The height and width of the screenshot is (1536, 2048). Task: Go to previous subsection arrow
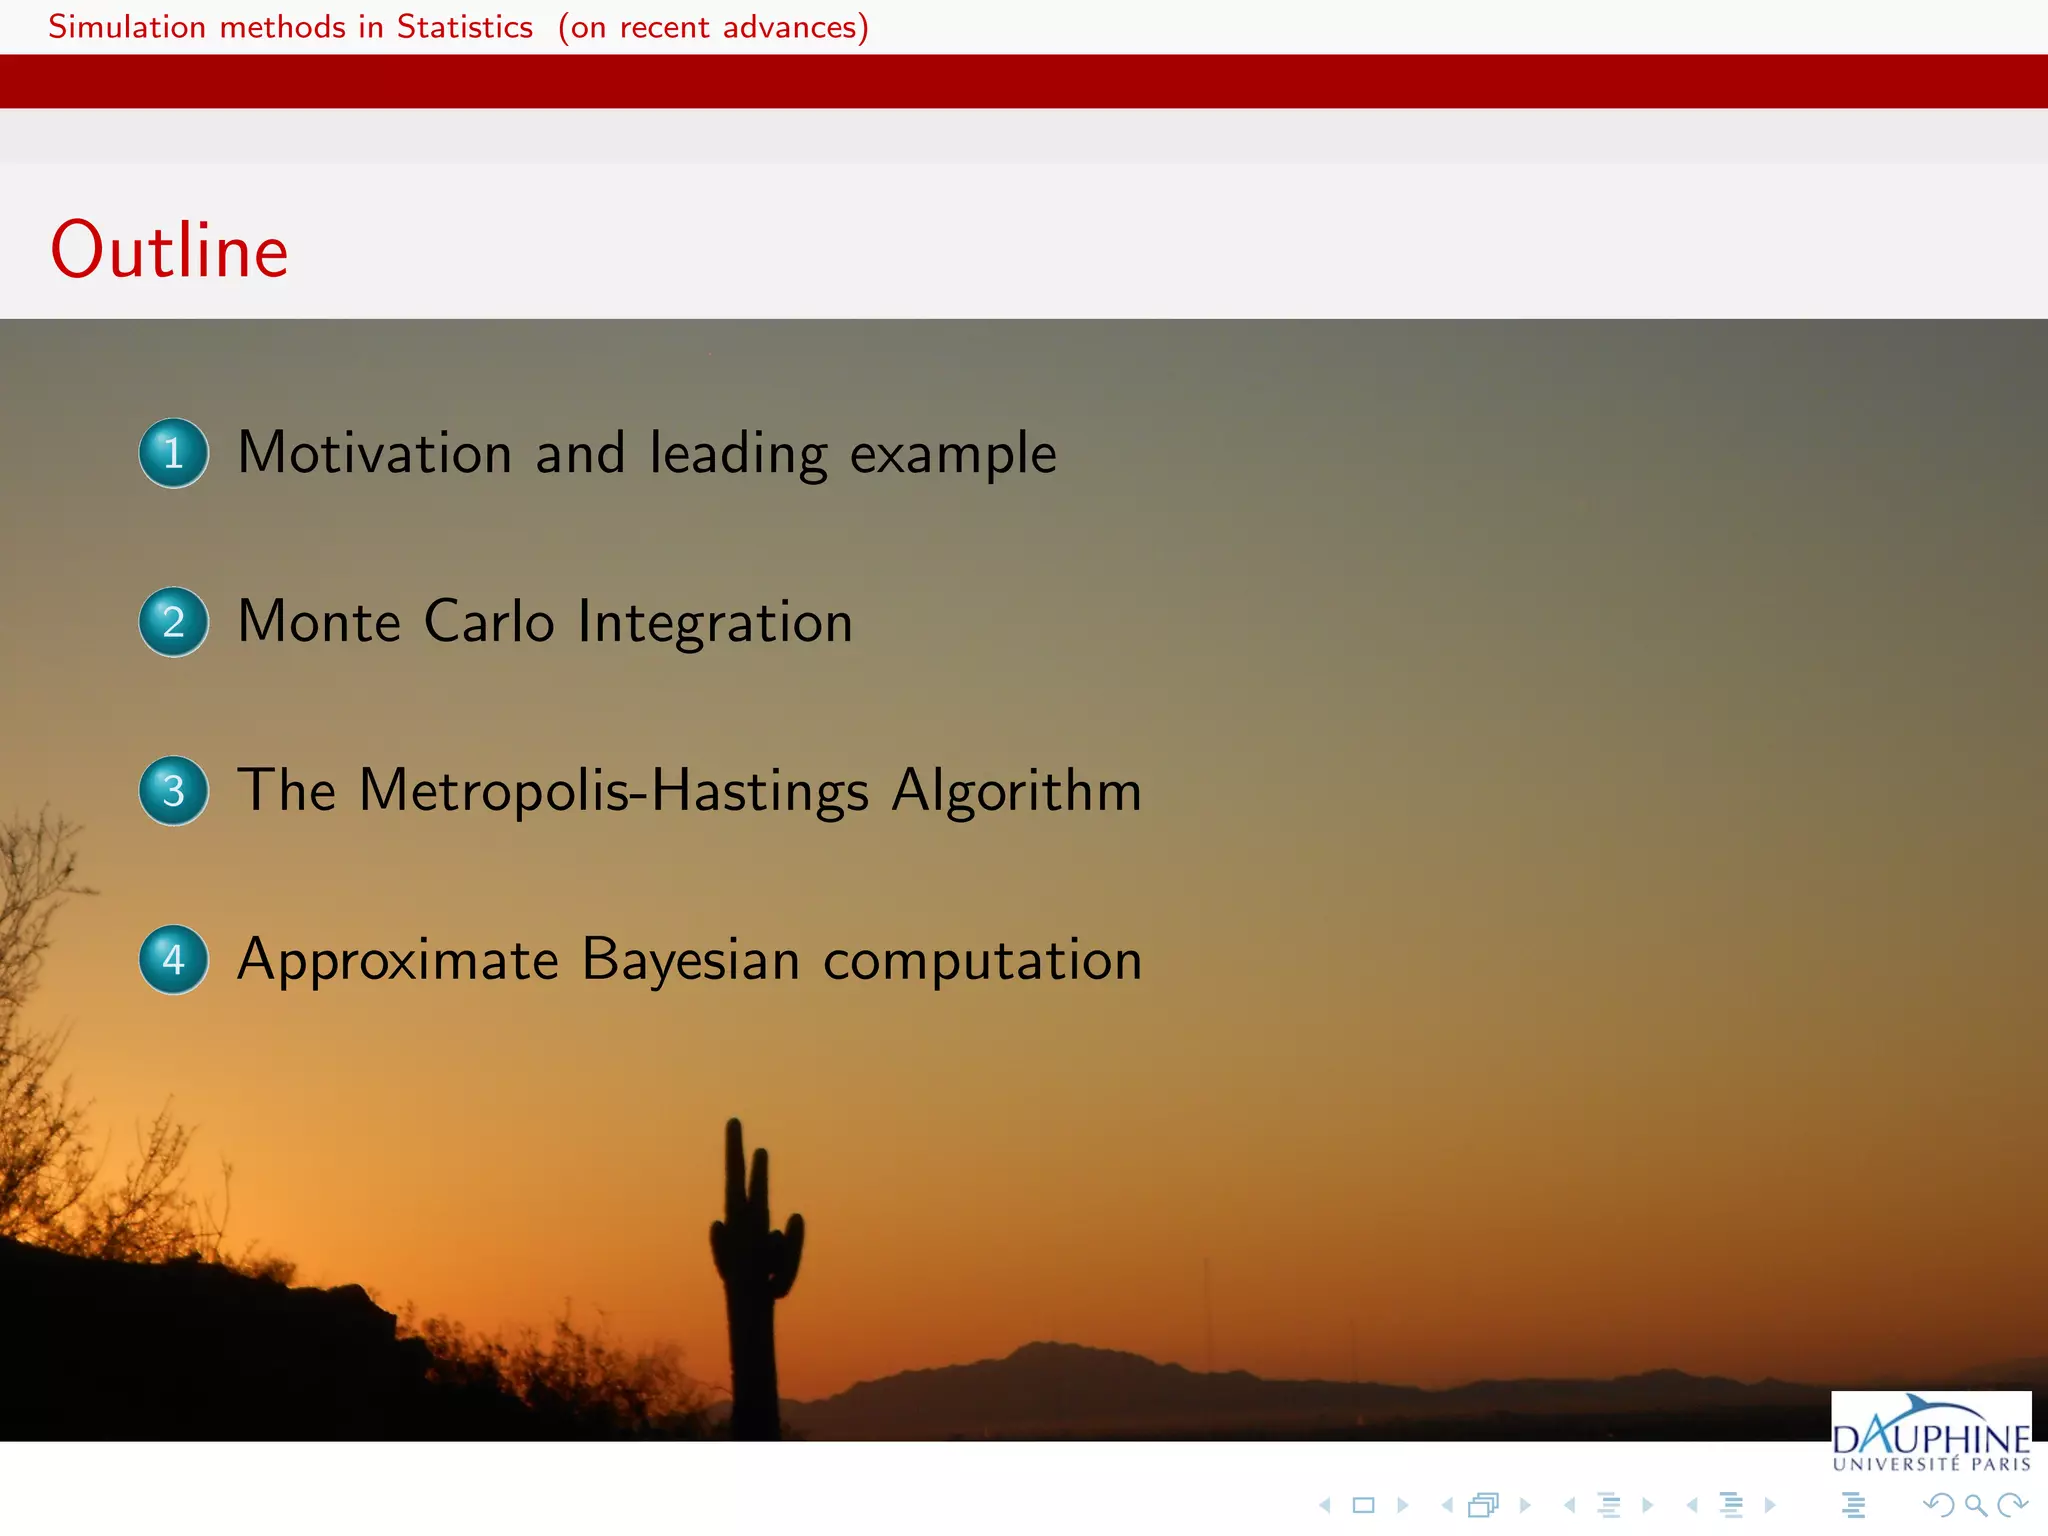point(1570,1505)
